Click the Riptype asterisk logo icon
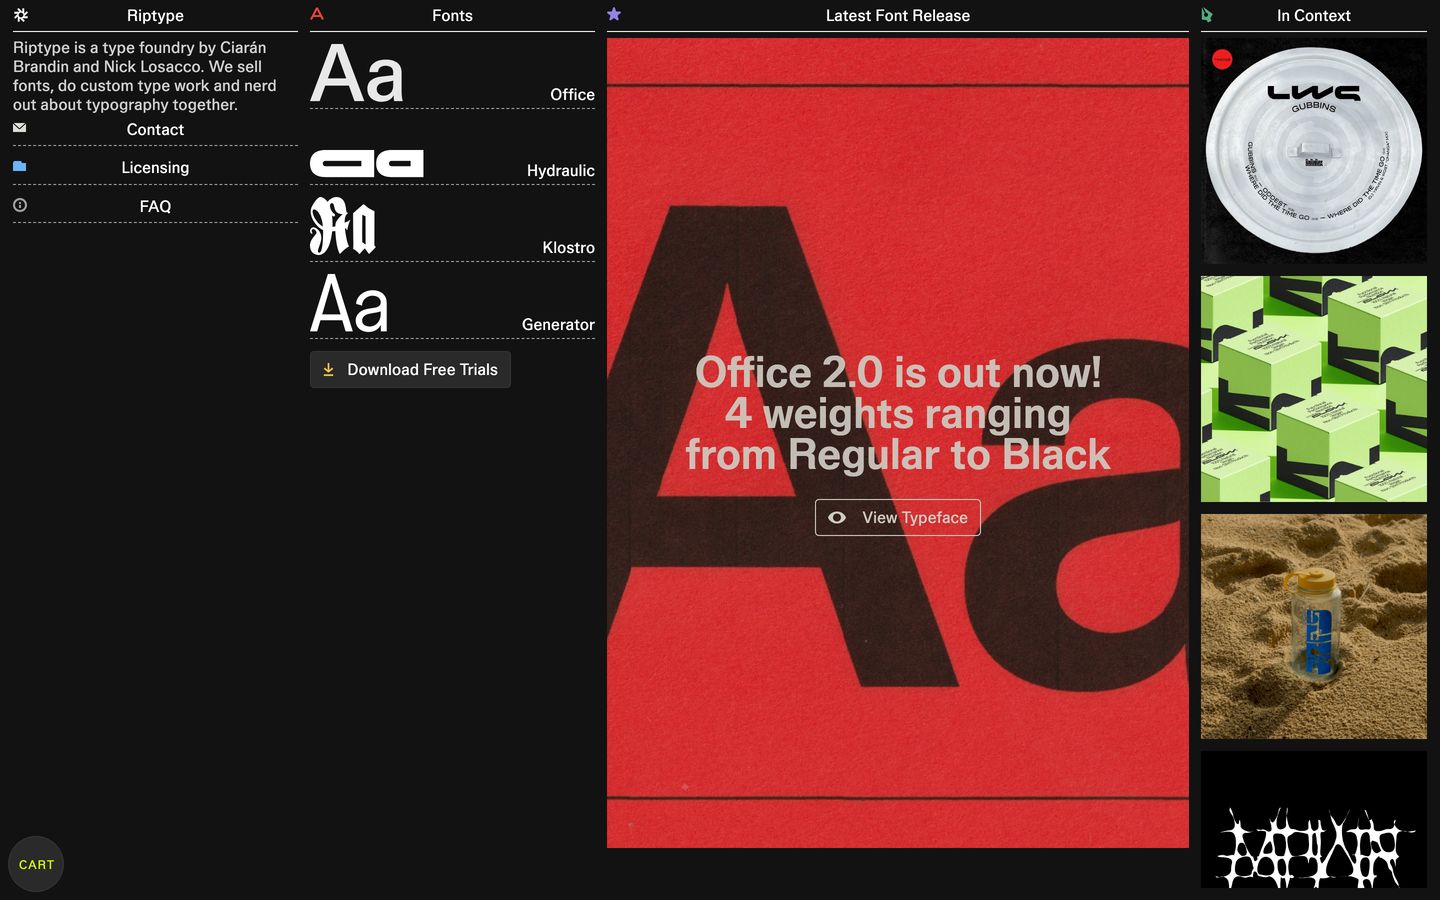 pyautogui.click(x=21, y=15)
